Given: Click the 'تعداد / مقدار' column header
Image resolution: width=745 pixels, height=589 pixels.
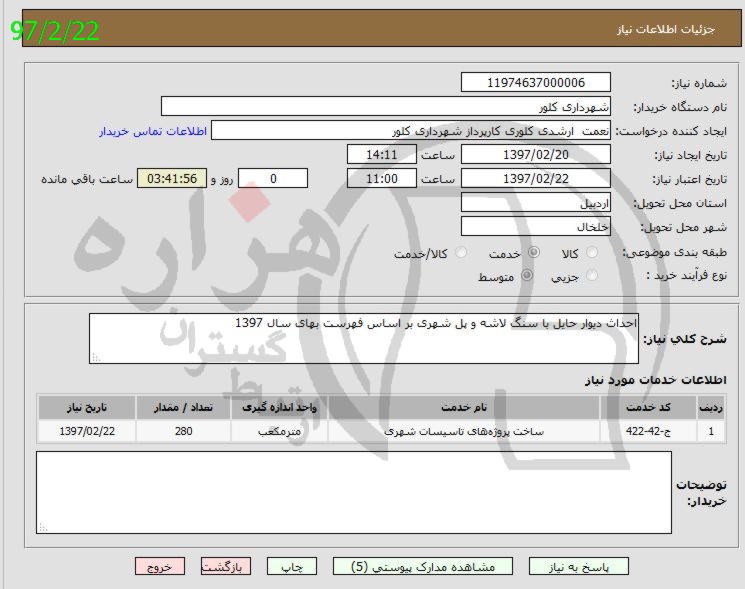Looking at the screenshot, I should tap(183, 408).
